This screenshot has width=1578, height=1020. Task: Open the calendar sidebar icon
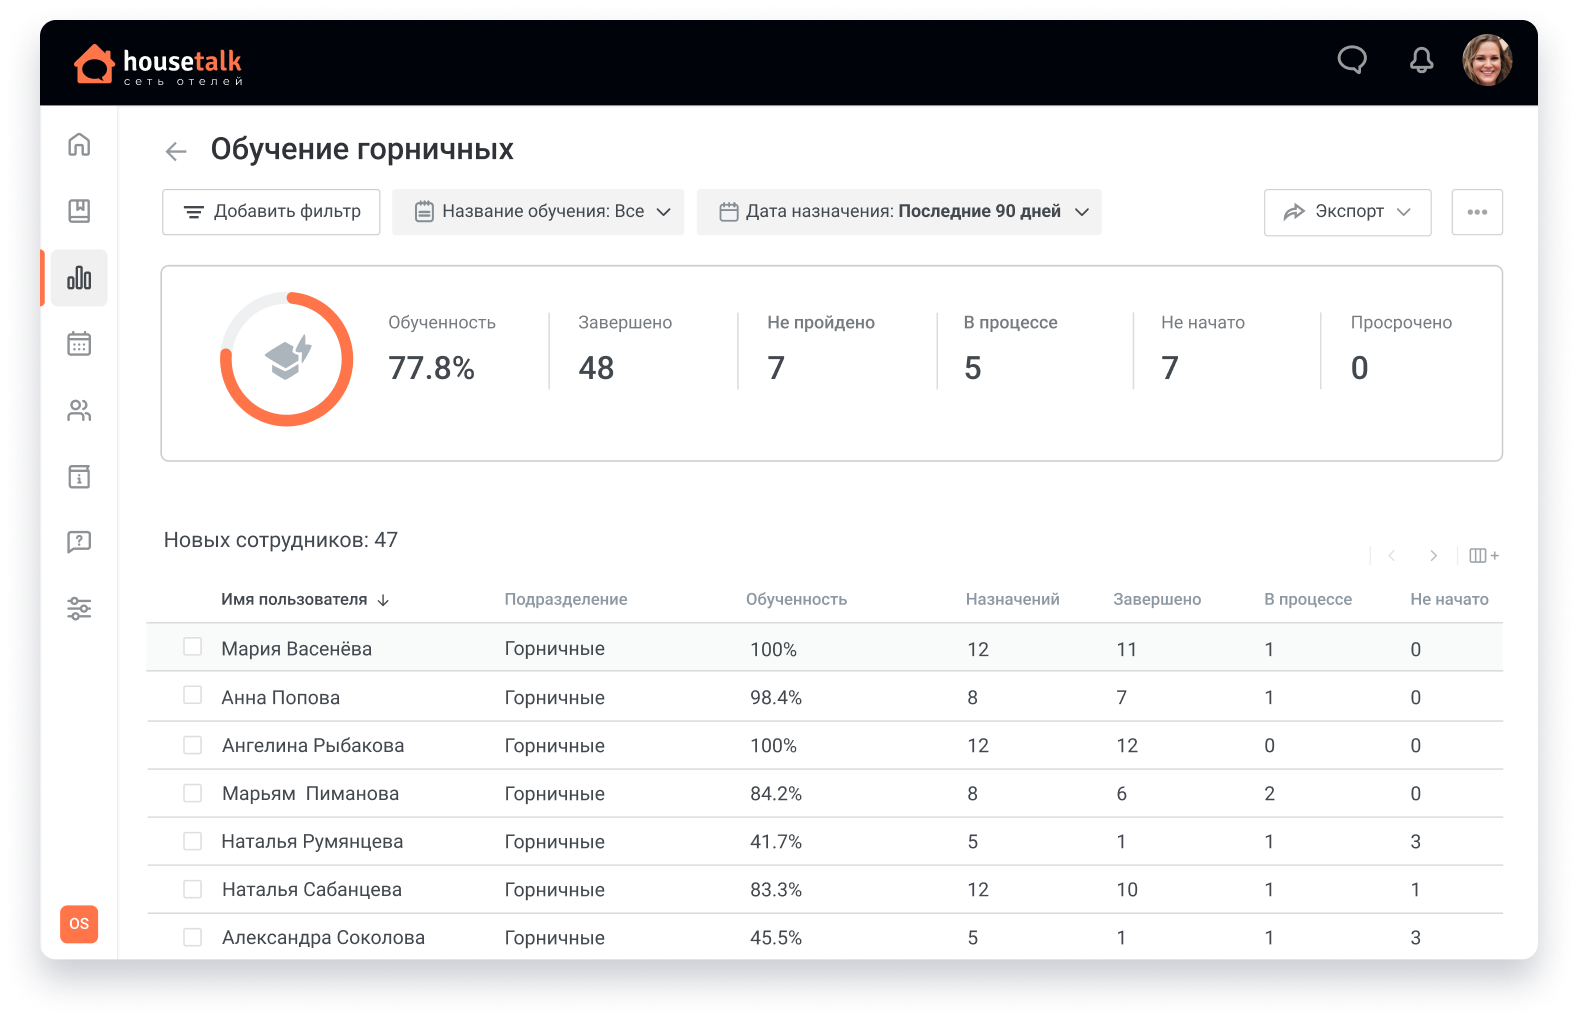coord(79,344)
